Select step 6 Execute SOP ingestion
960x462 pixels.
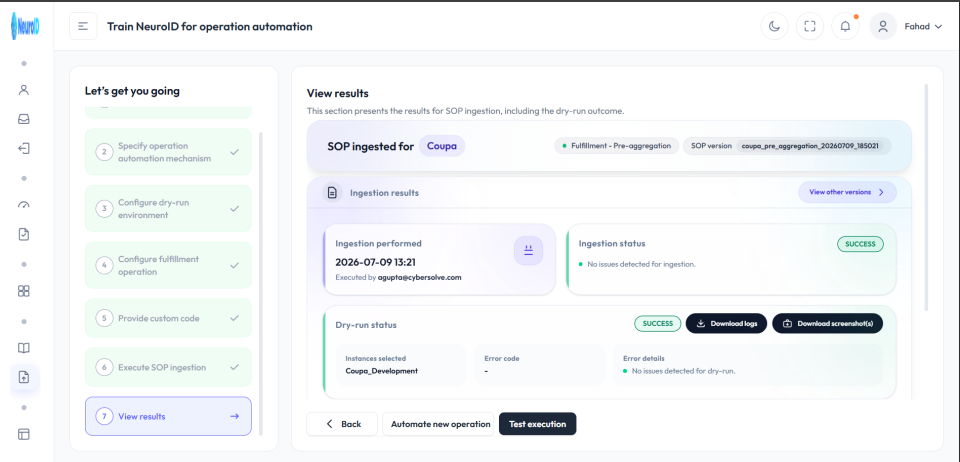point(168,367)
